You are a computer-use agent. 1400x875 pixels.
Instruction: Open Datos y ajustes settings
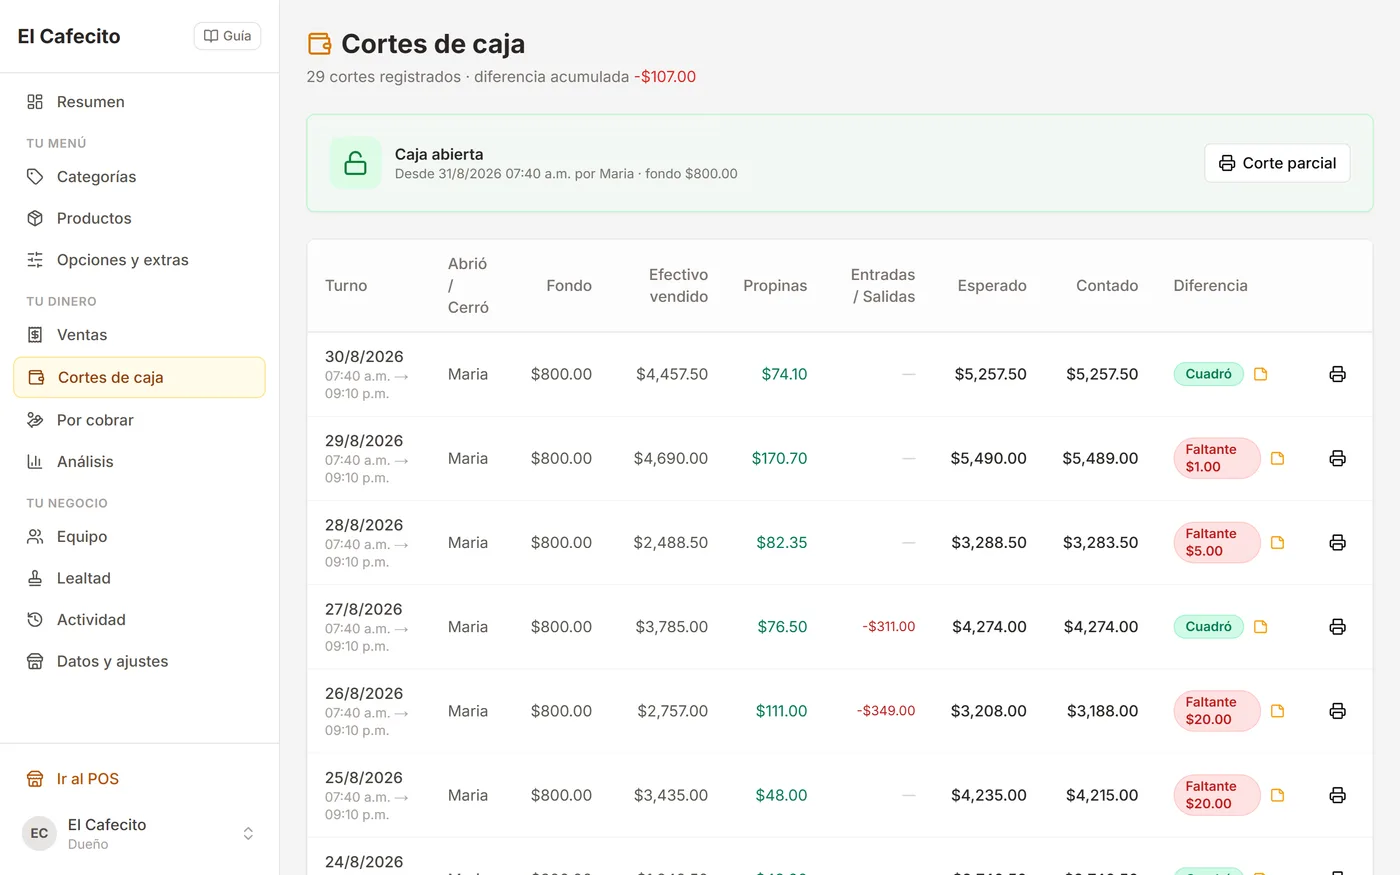pos(139,662)
